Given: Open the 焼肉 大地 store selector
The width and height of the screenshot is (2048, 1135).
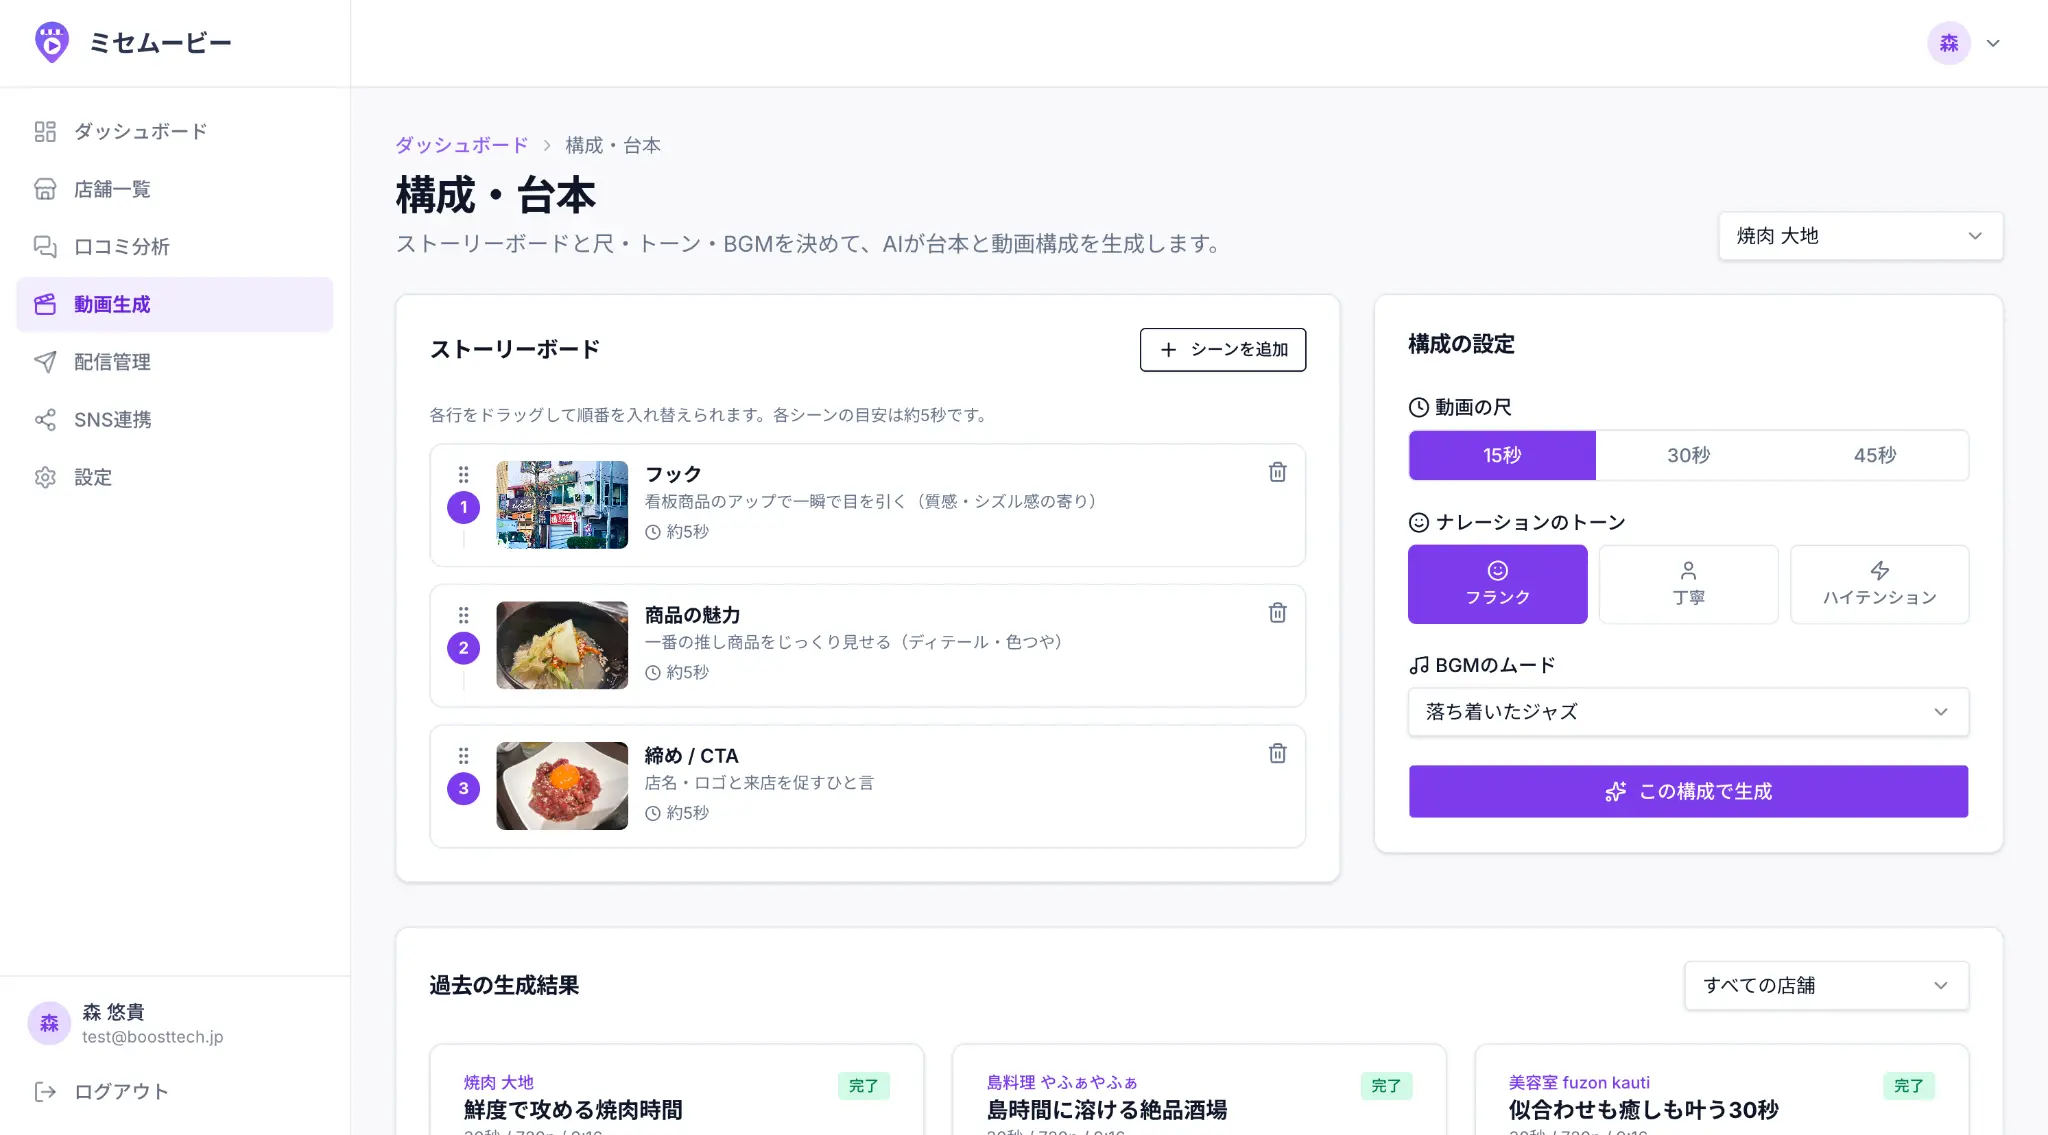Looking at the screenshot, I should tap(1860, 236).
